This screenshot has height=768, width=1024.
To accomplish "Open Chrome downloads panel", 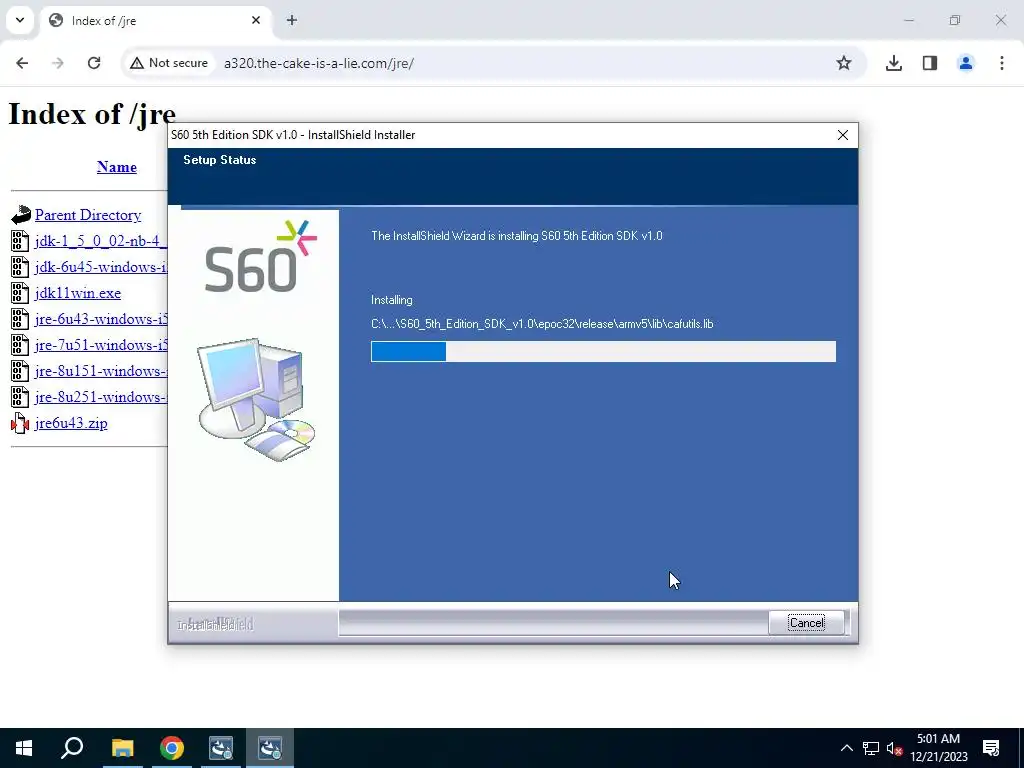I will (x=894, y=63).
